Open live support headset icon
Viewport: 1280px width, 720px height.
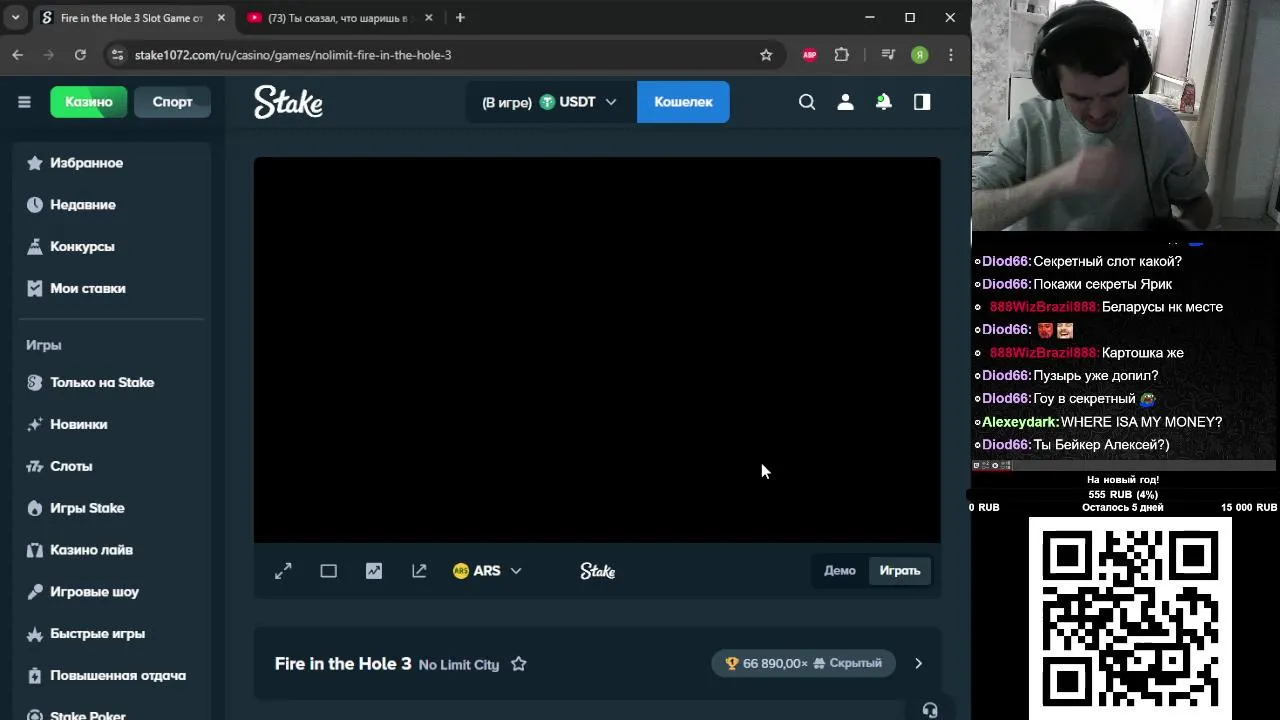coord(930,710)
